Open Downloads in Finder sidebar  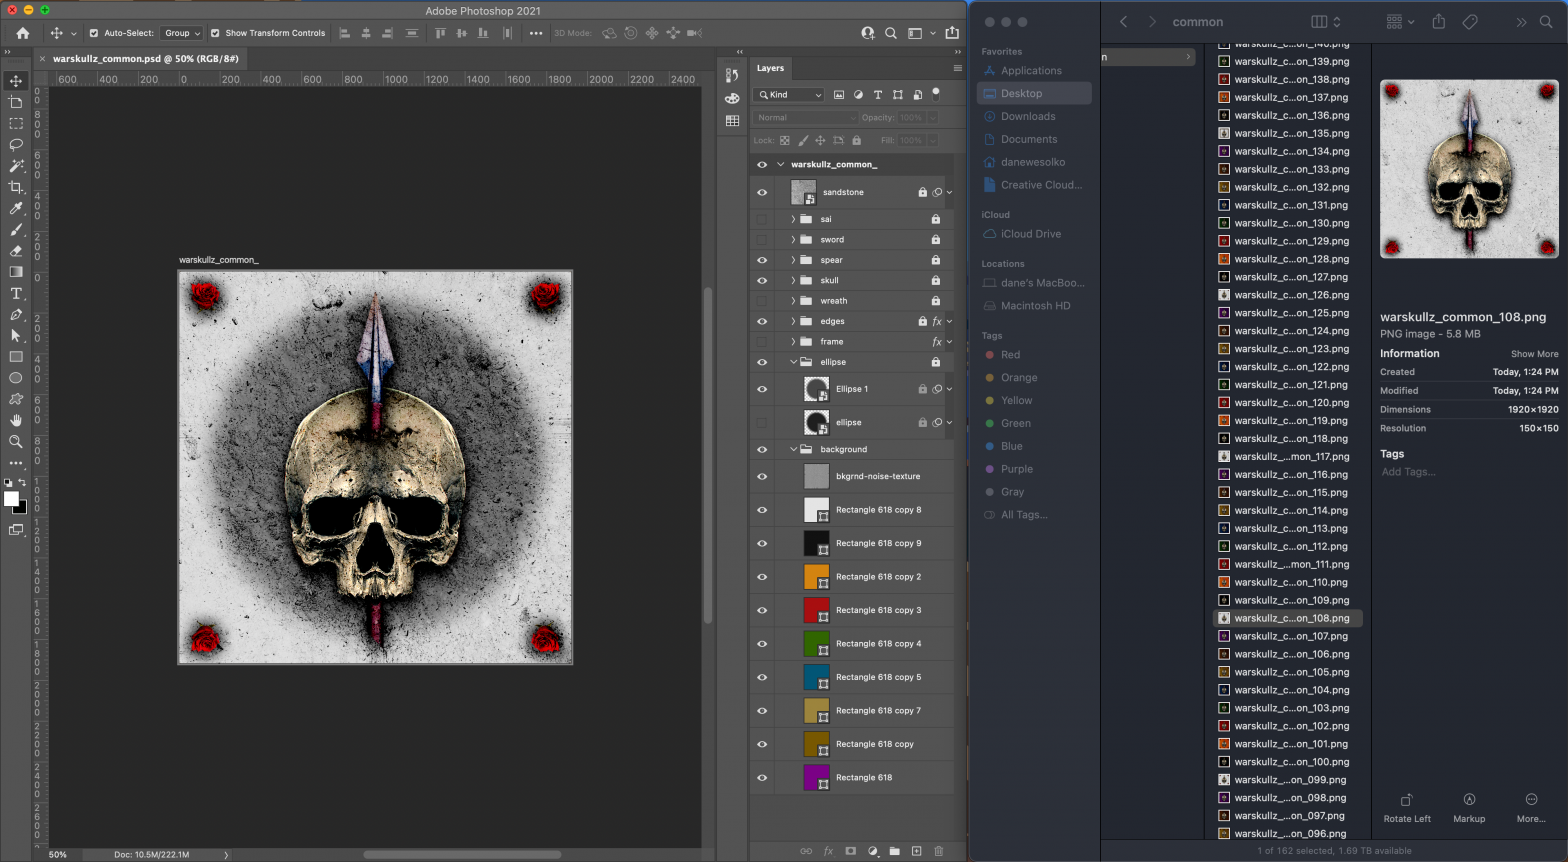1028,116
